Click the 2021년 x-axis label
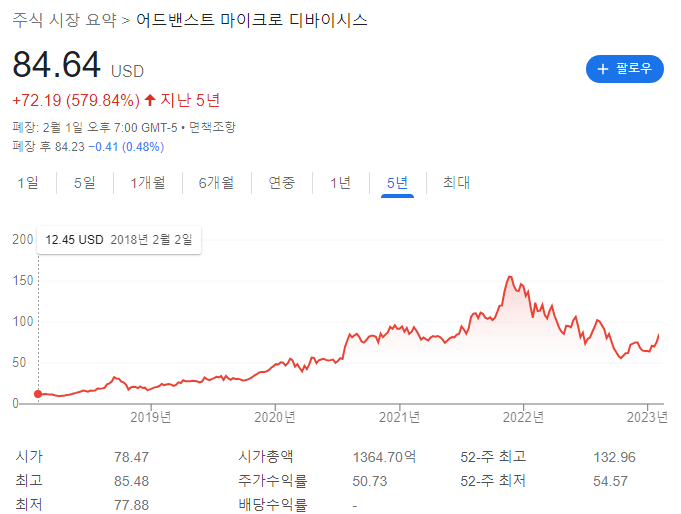 tap(399, 417)
